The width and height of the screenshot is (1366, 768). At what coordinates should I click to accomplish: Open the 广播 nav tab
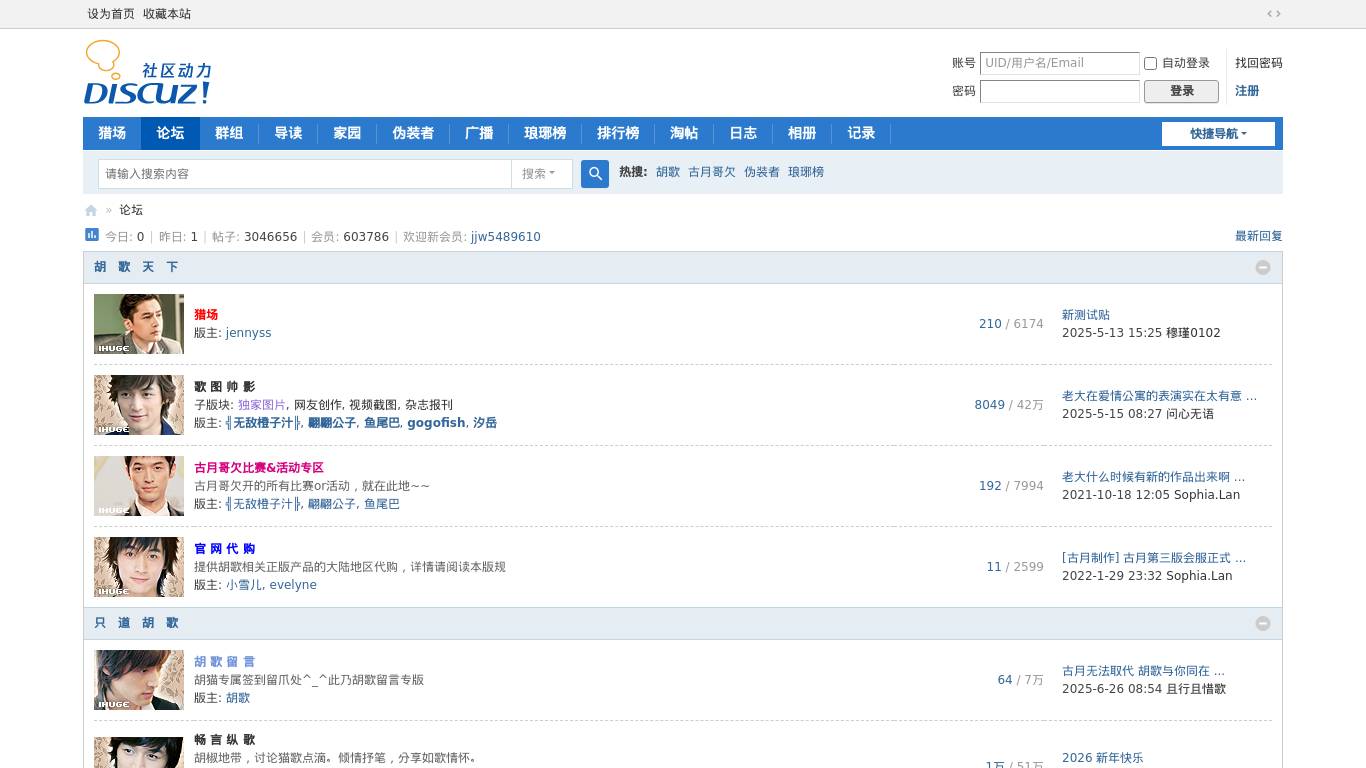tap(479, 134)
